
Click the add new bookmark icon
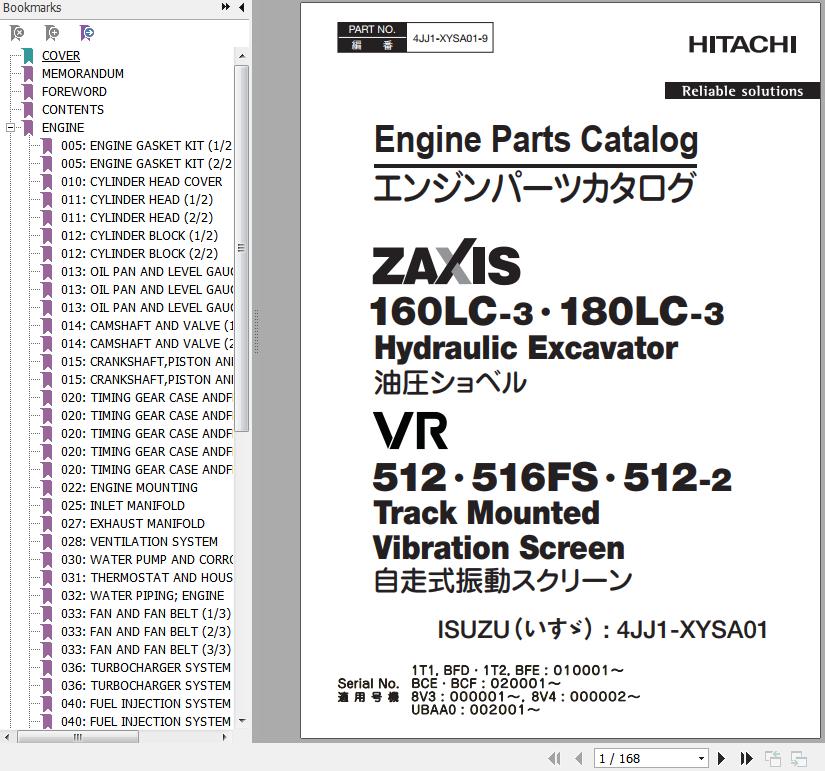coord(52,33)
